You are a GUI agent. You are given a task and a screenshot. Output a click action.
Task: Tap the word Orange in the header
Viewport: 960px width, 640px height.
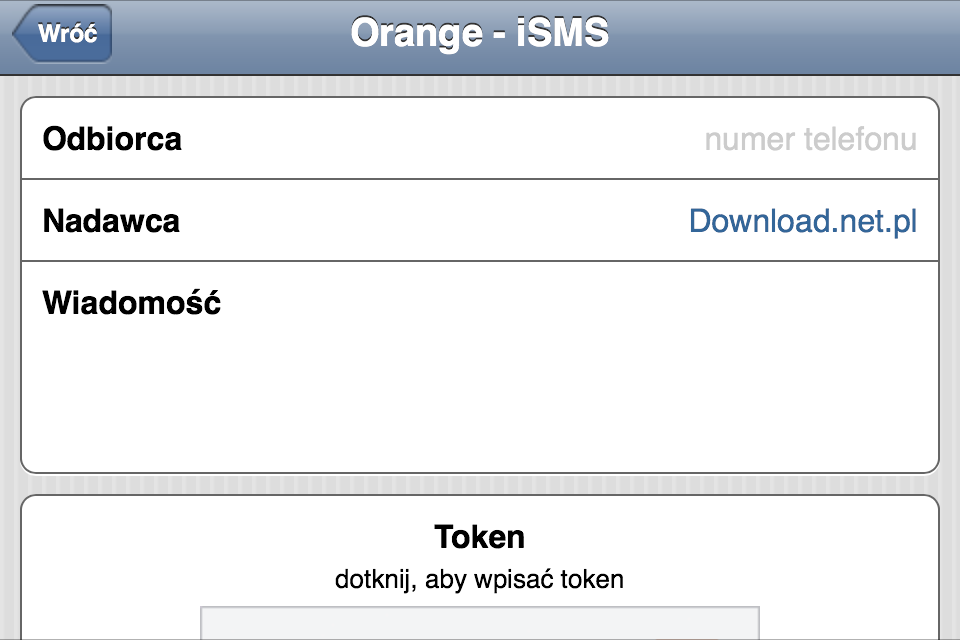pos(416,33)
